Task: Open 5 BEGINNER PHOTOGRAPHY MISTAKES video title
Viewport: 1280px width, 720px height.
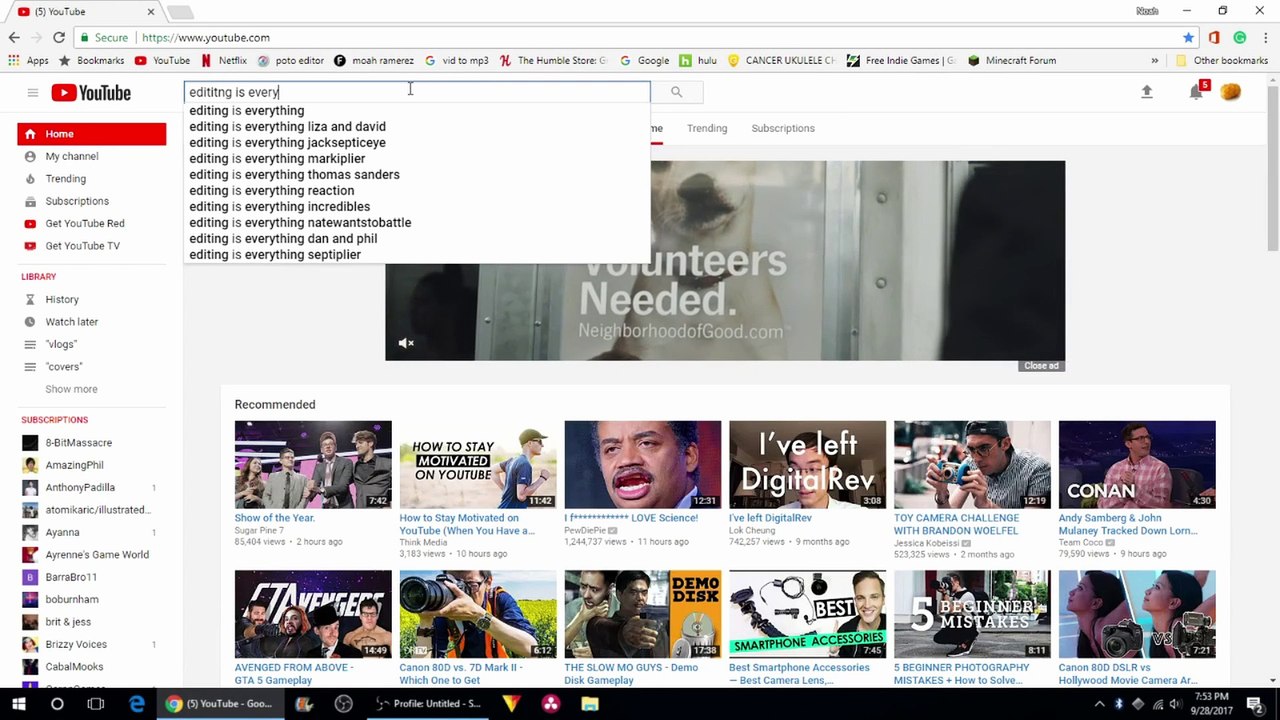Action: click(962, 674)
